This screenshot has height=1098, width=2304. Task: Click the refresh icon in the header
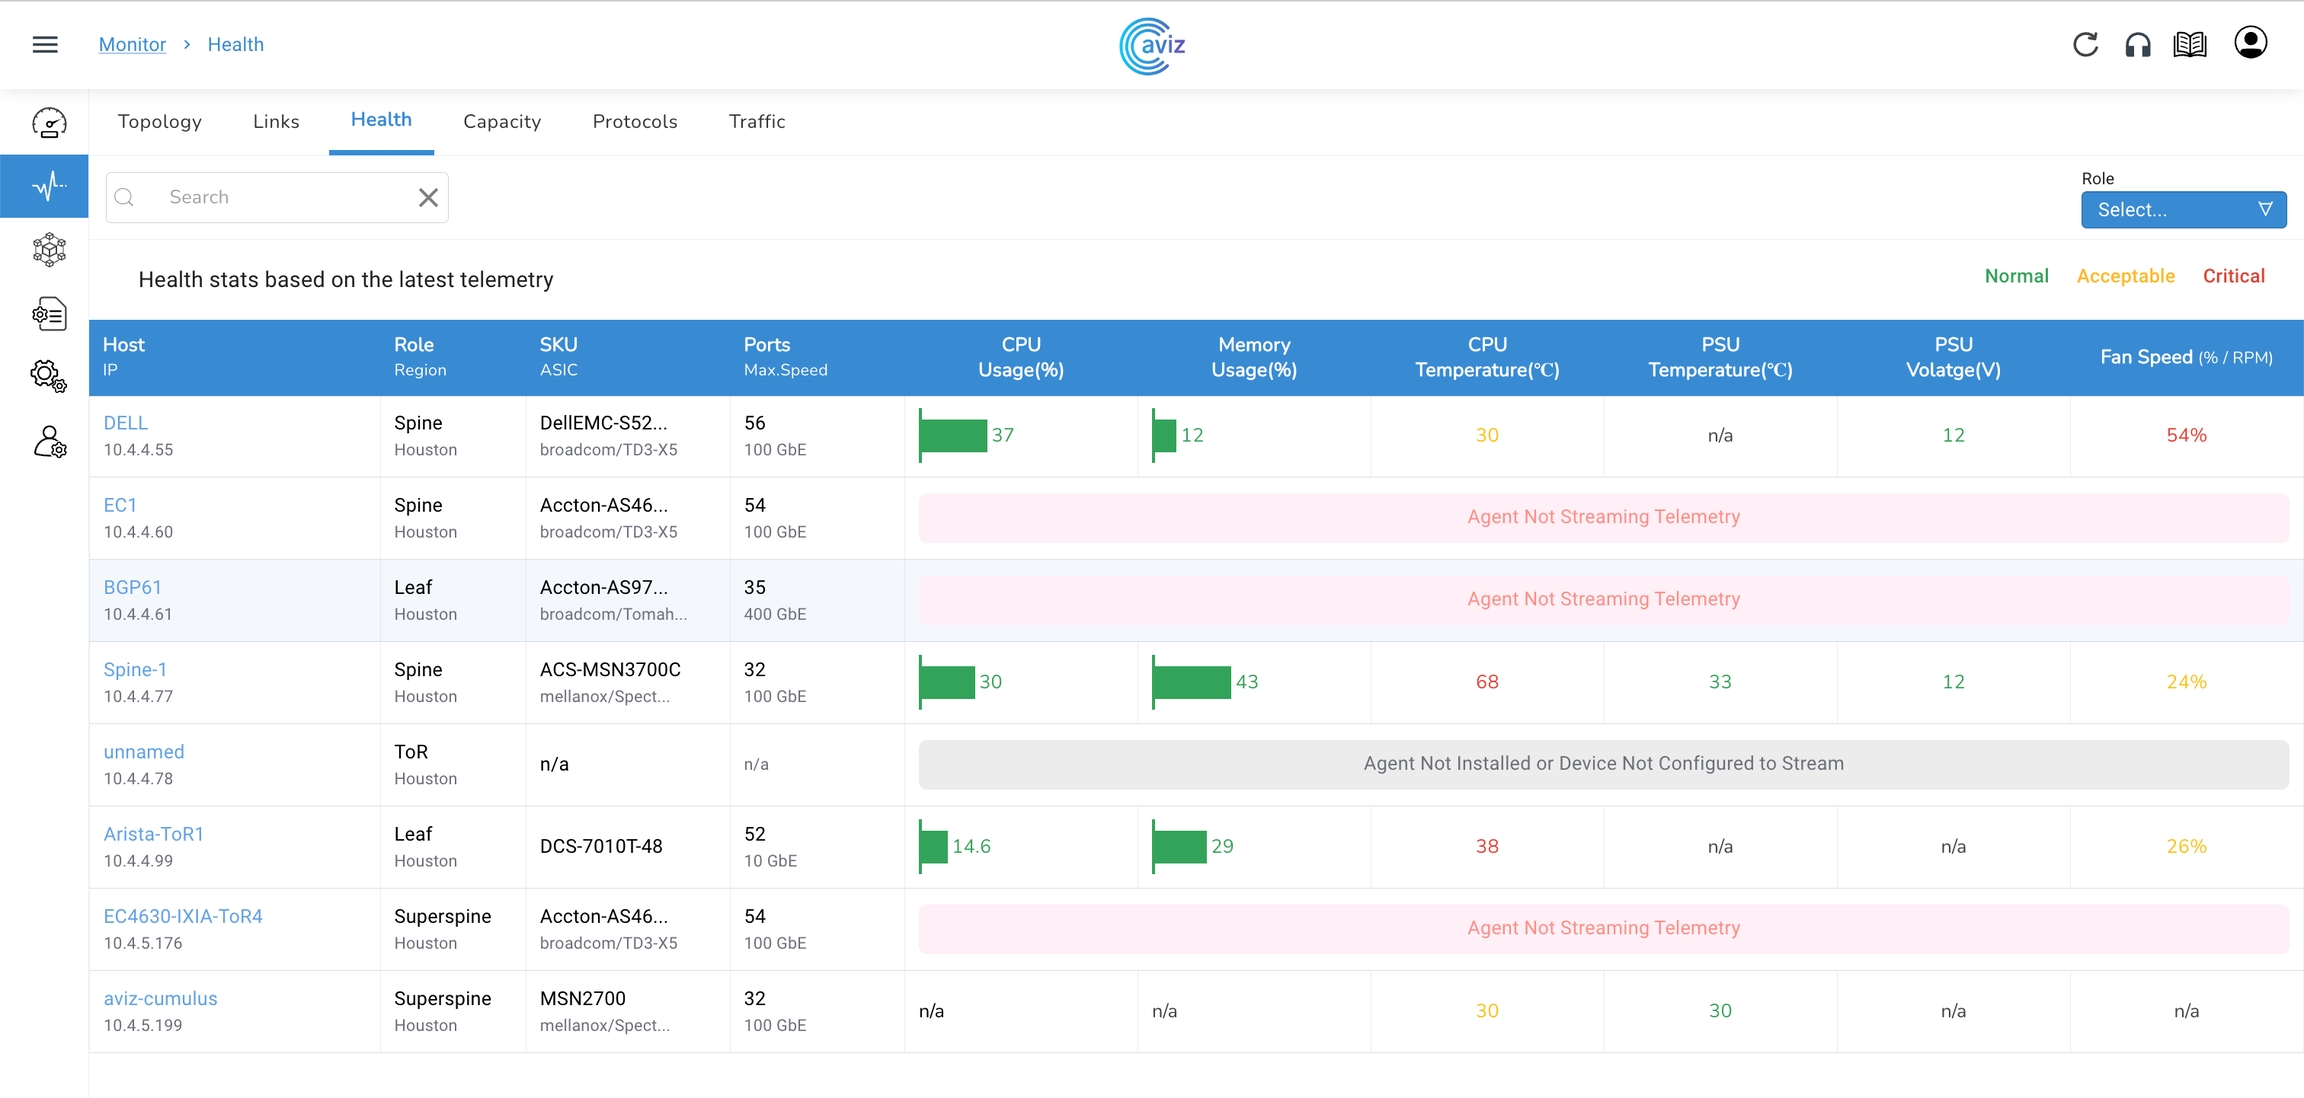click(2085, 44)
